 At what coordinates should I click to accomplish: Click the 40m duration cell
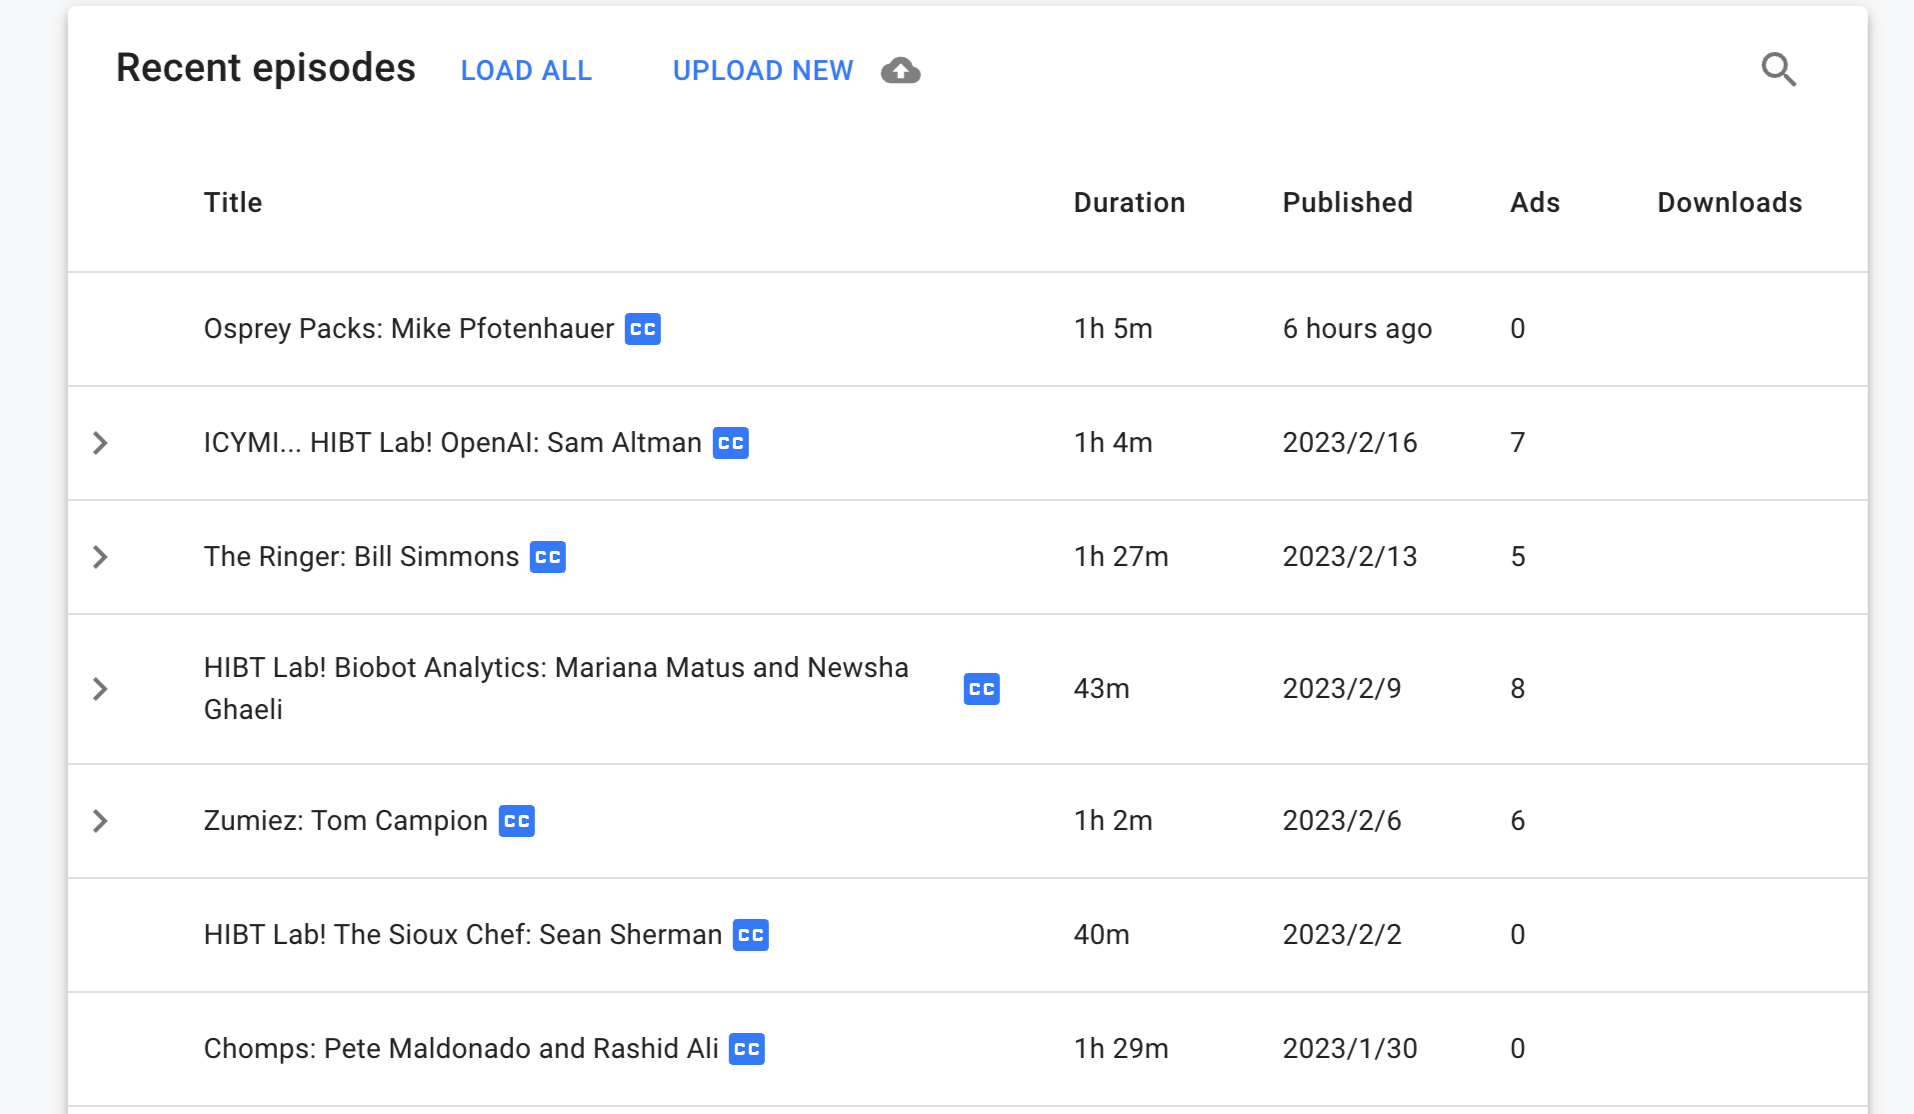coord(1102,935)
